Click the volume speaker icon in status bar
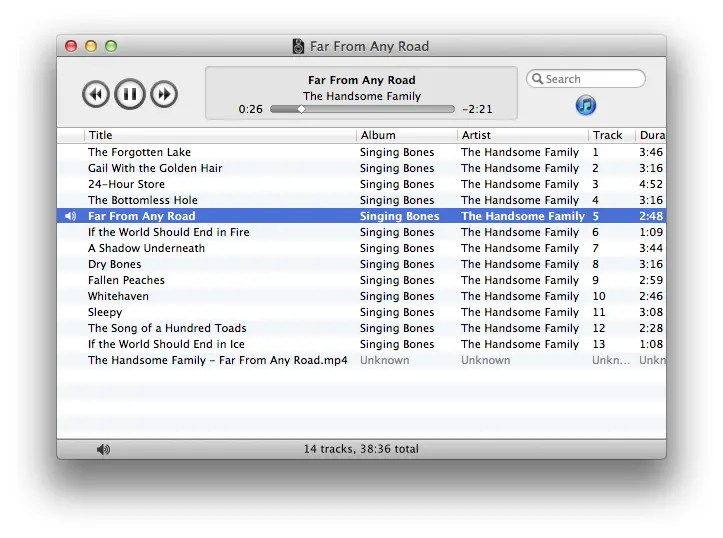This screenshot has width=723, height=538. click(104, 449)
